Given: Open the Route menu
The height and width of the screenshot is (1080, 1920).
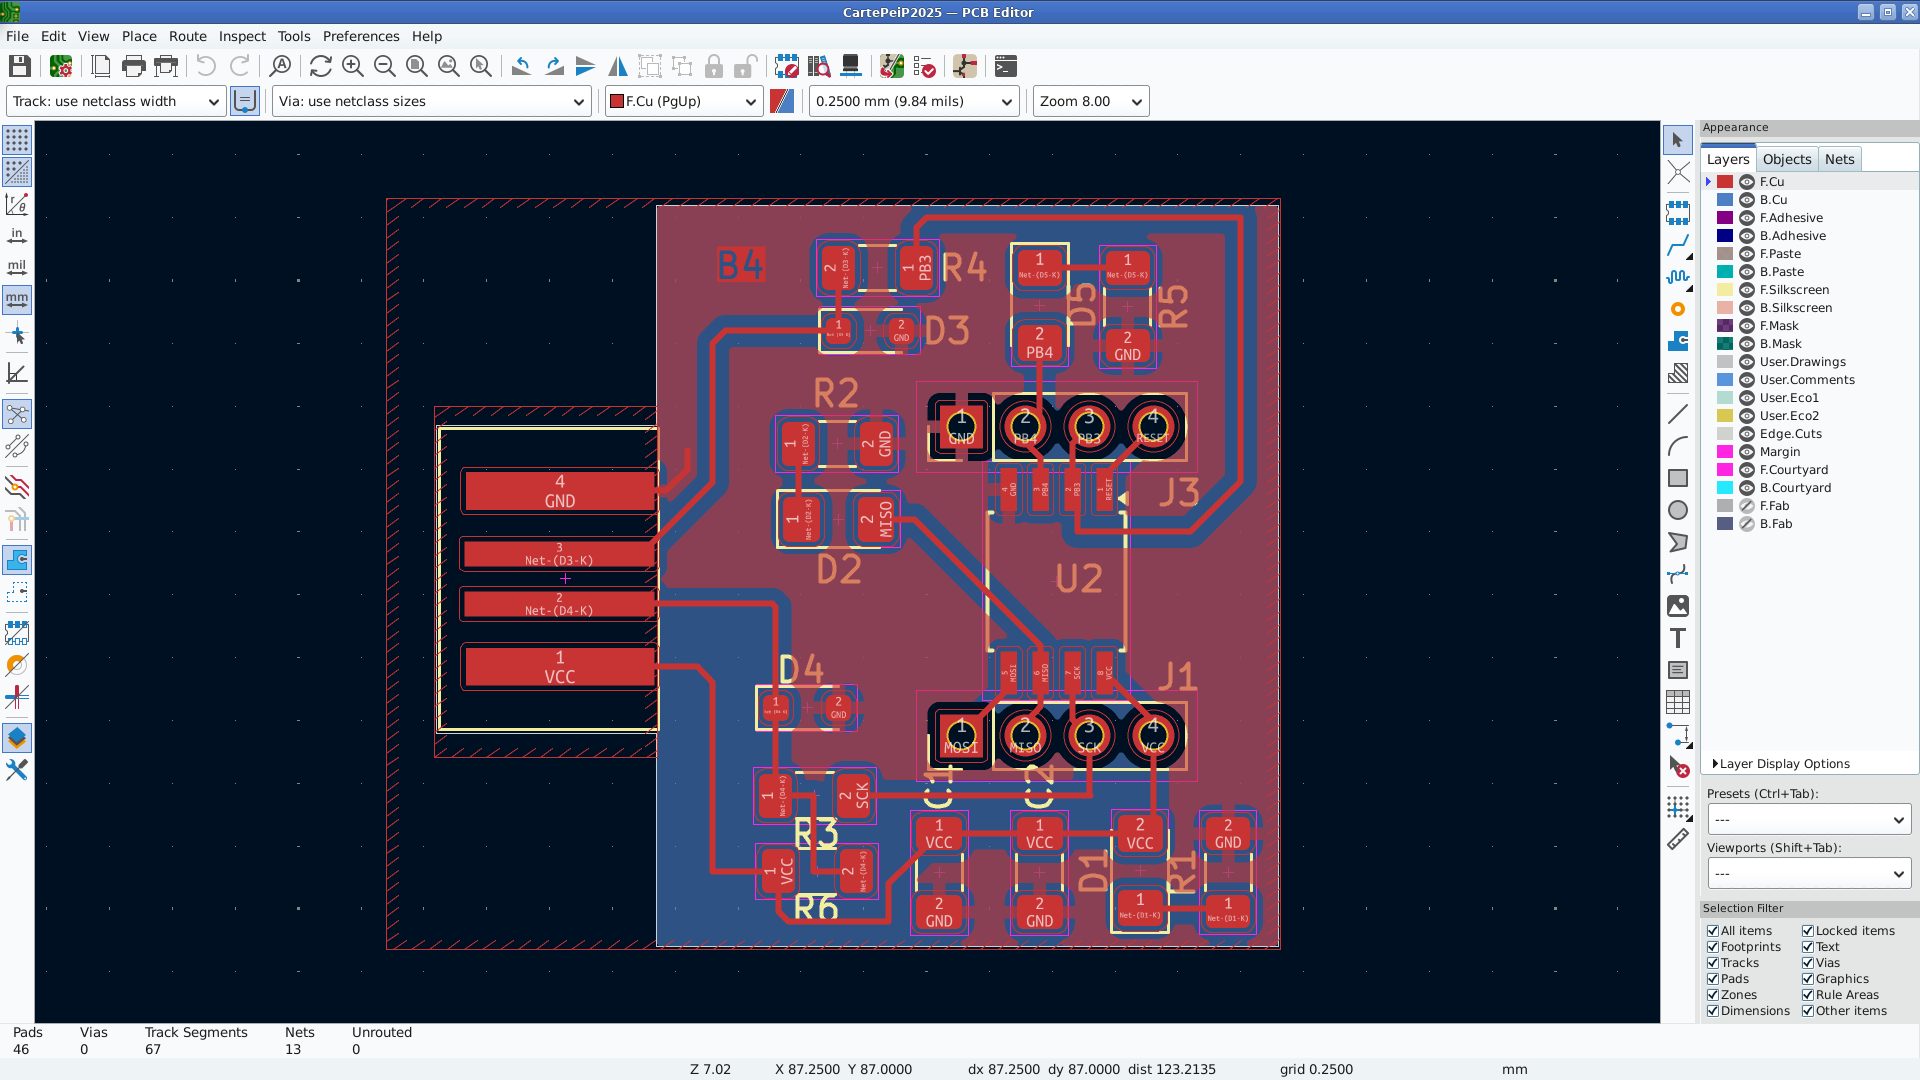Looking at the screenshot, I should point(187,36).
